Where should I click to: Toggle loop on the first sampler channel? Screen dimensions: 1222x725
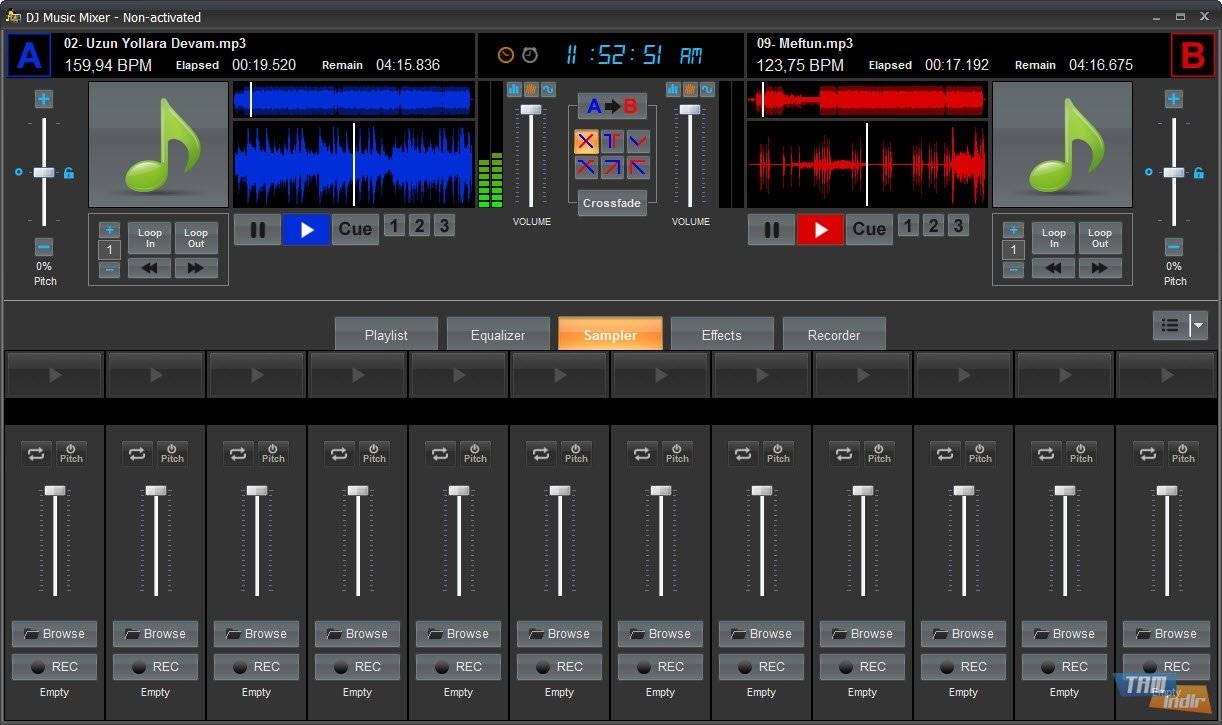[36, 453]
